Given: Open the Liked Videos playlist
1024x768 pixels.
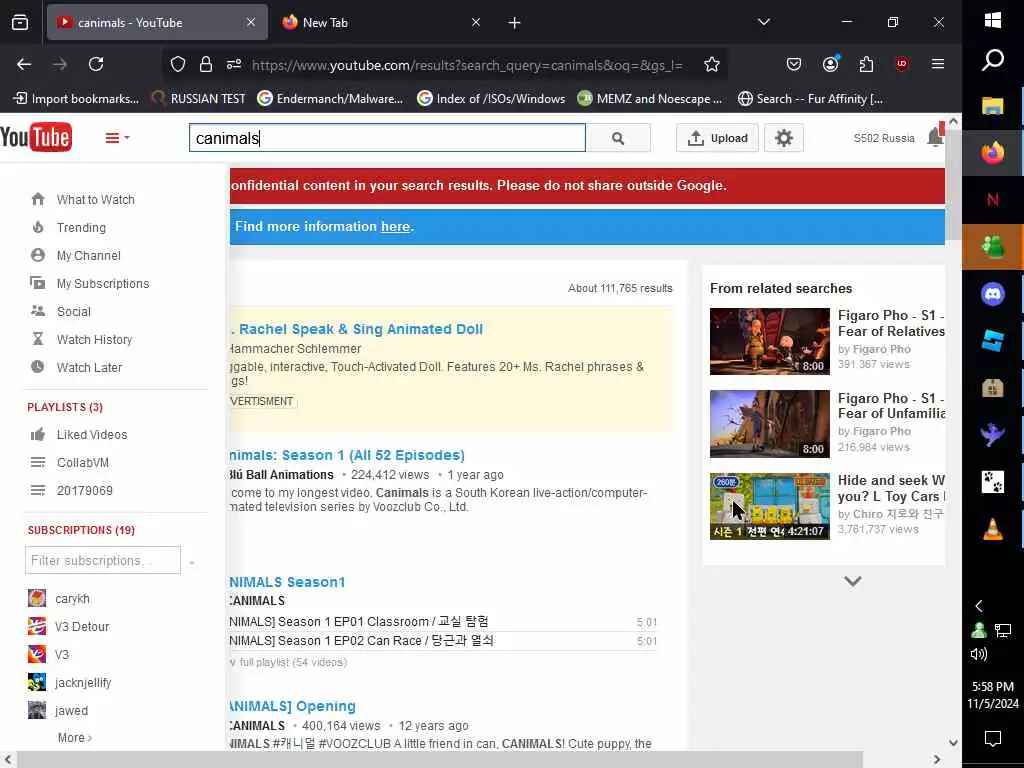Looking at the screenshot, I should click(x=91, y=435).
